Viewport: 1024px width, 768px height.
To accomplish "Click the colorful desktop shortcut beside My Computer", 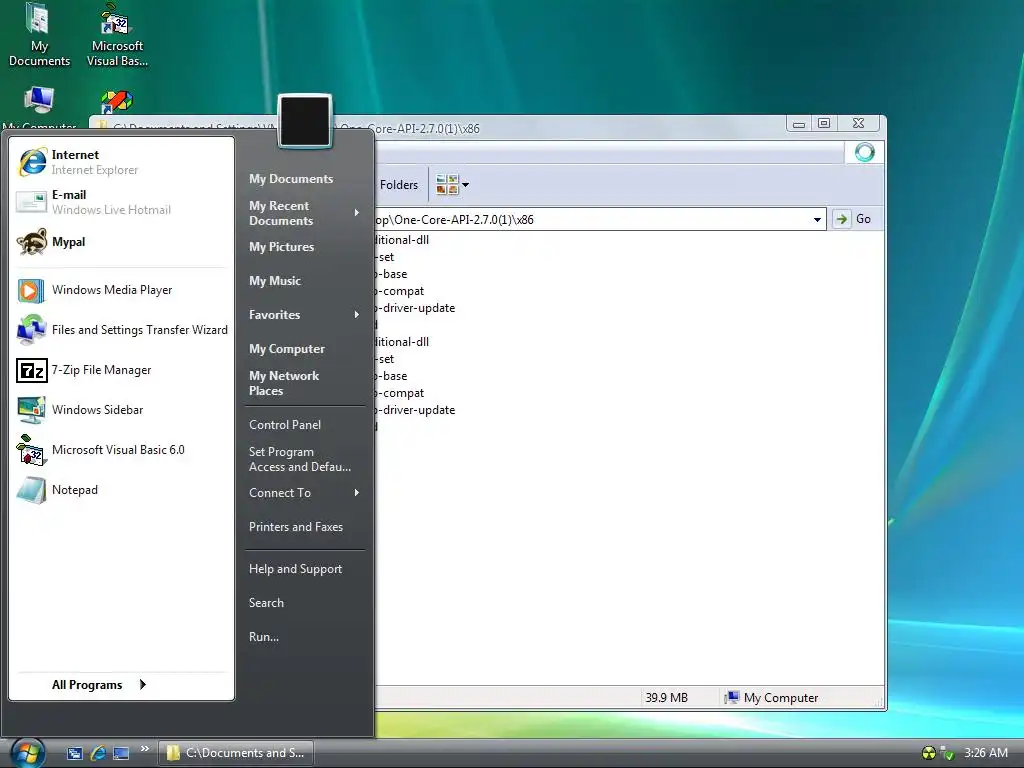I will [117, 102].
